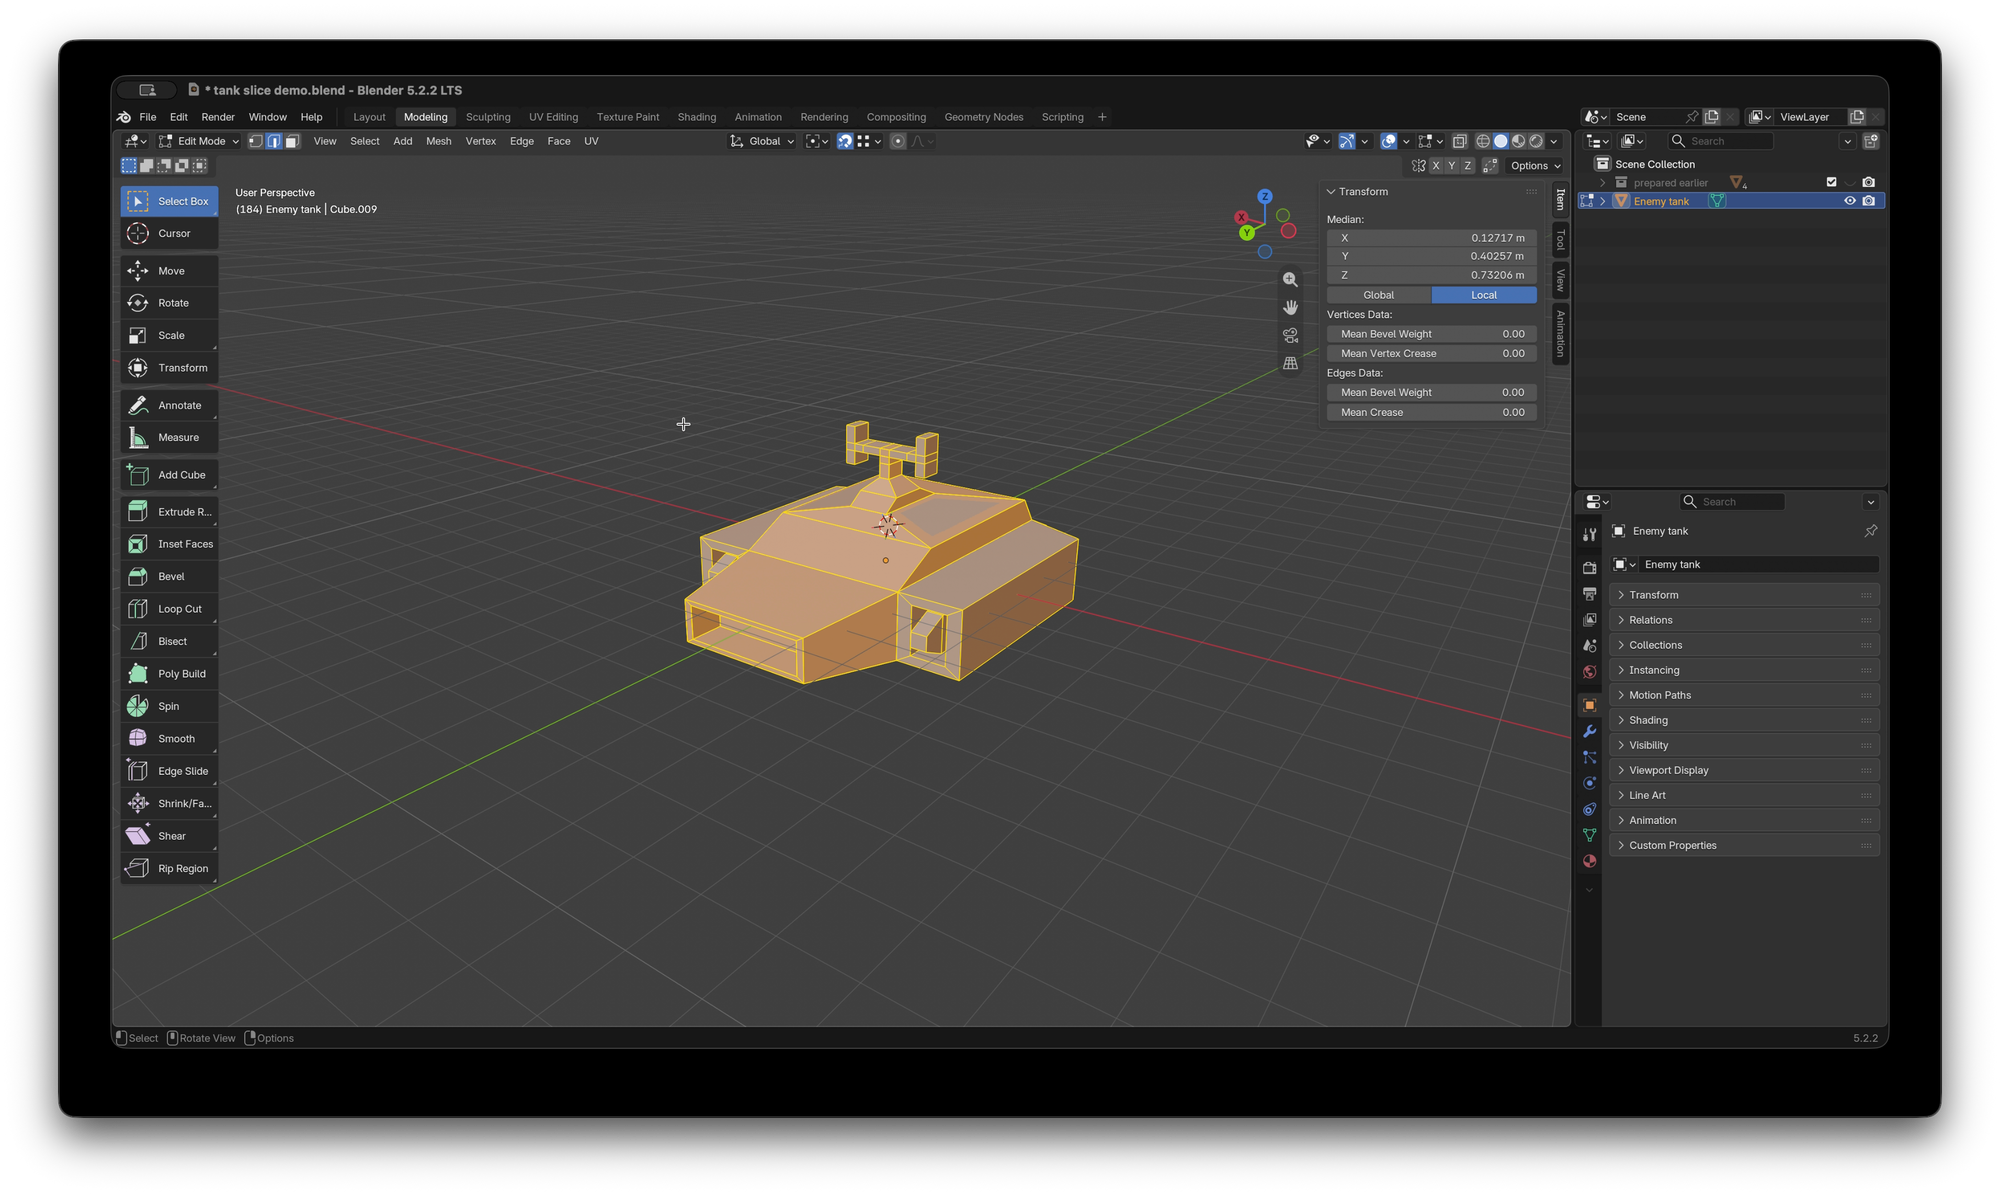Adjust the vertices Mean Bevel Weight field

coord(1431,334)
